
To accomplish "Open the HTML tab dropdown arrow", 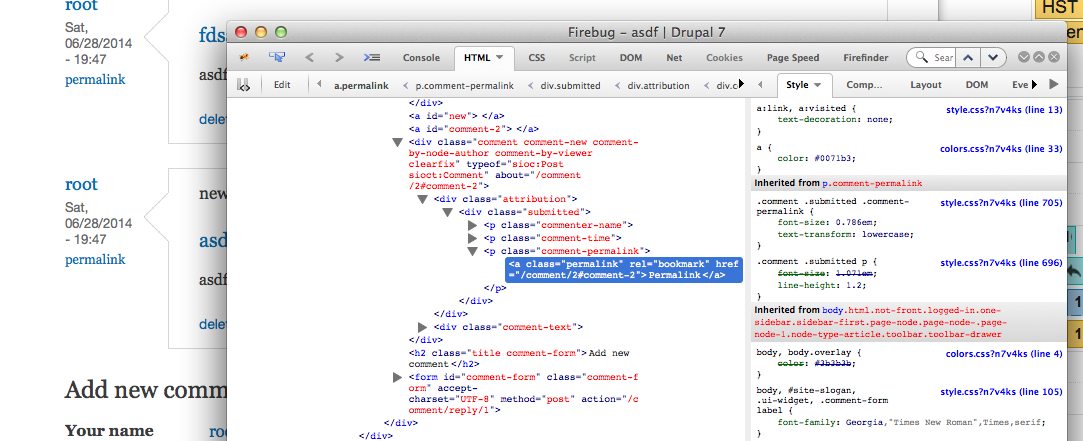I will (x=500, y=57).
